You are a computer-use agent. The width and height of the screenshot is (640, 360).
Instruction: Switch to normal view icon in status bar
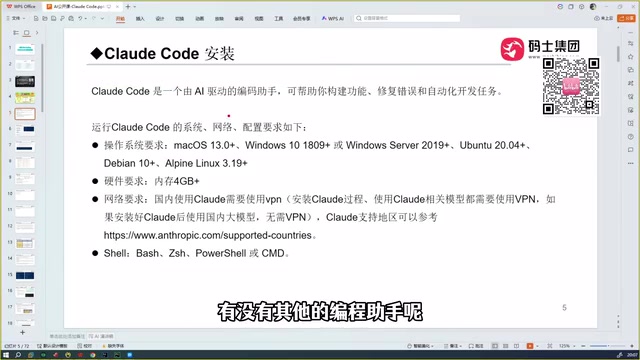coord(495,346)
